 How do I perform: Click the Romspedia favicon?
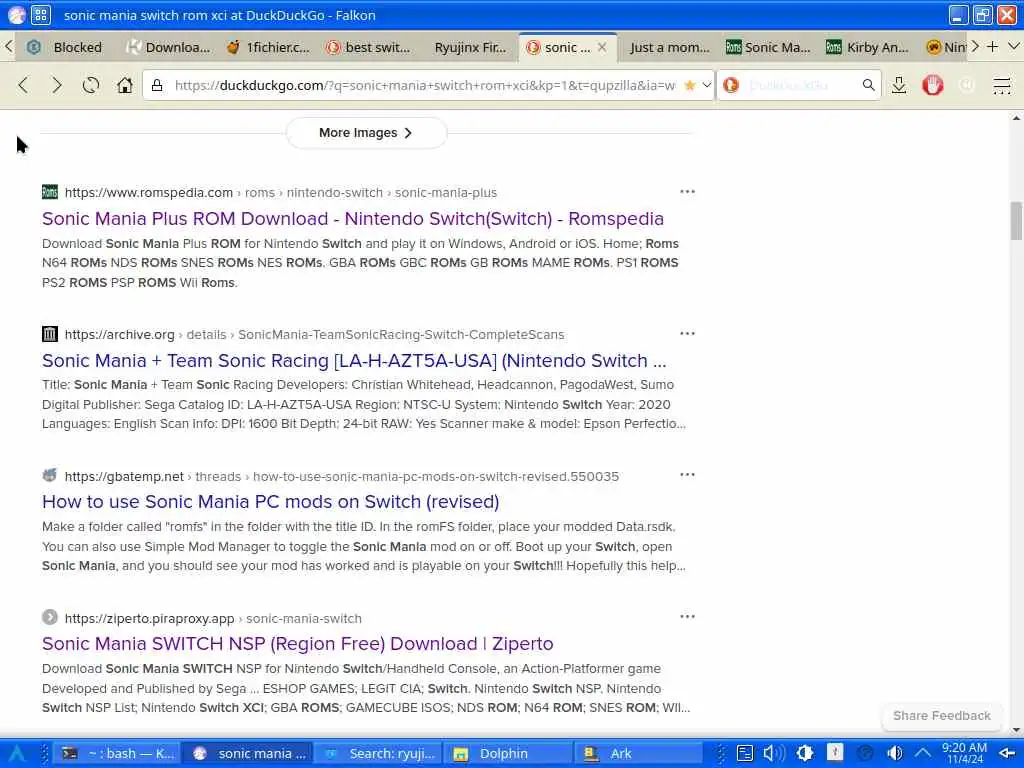50,192
